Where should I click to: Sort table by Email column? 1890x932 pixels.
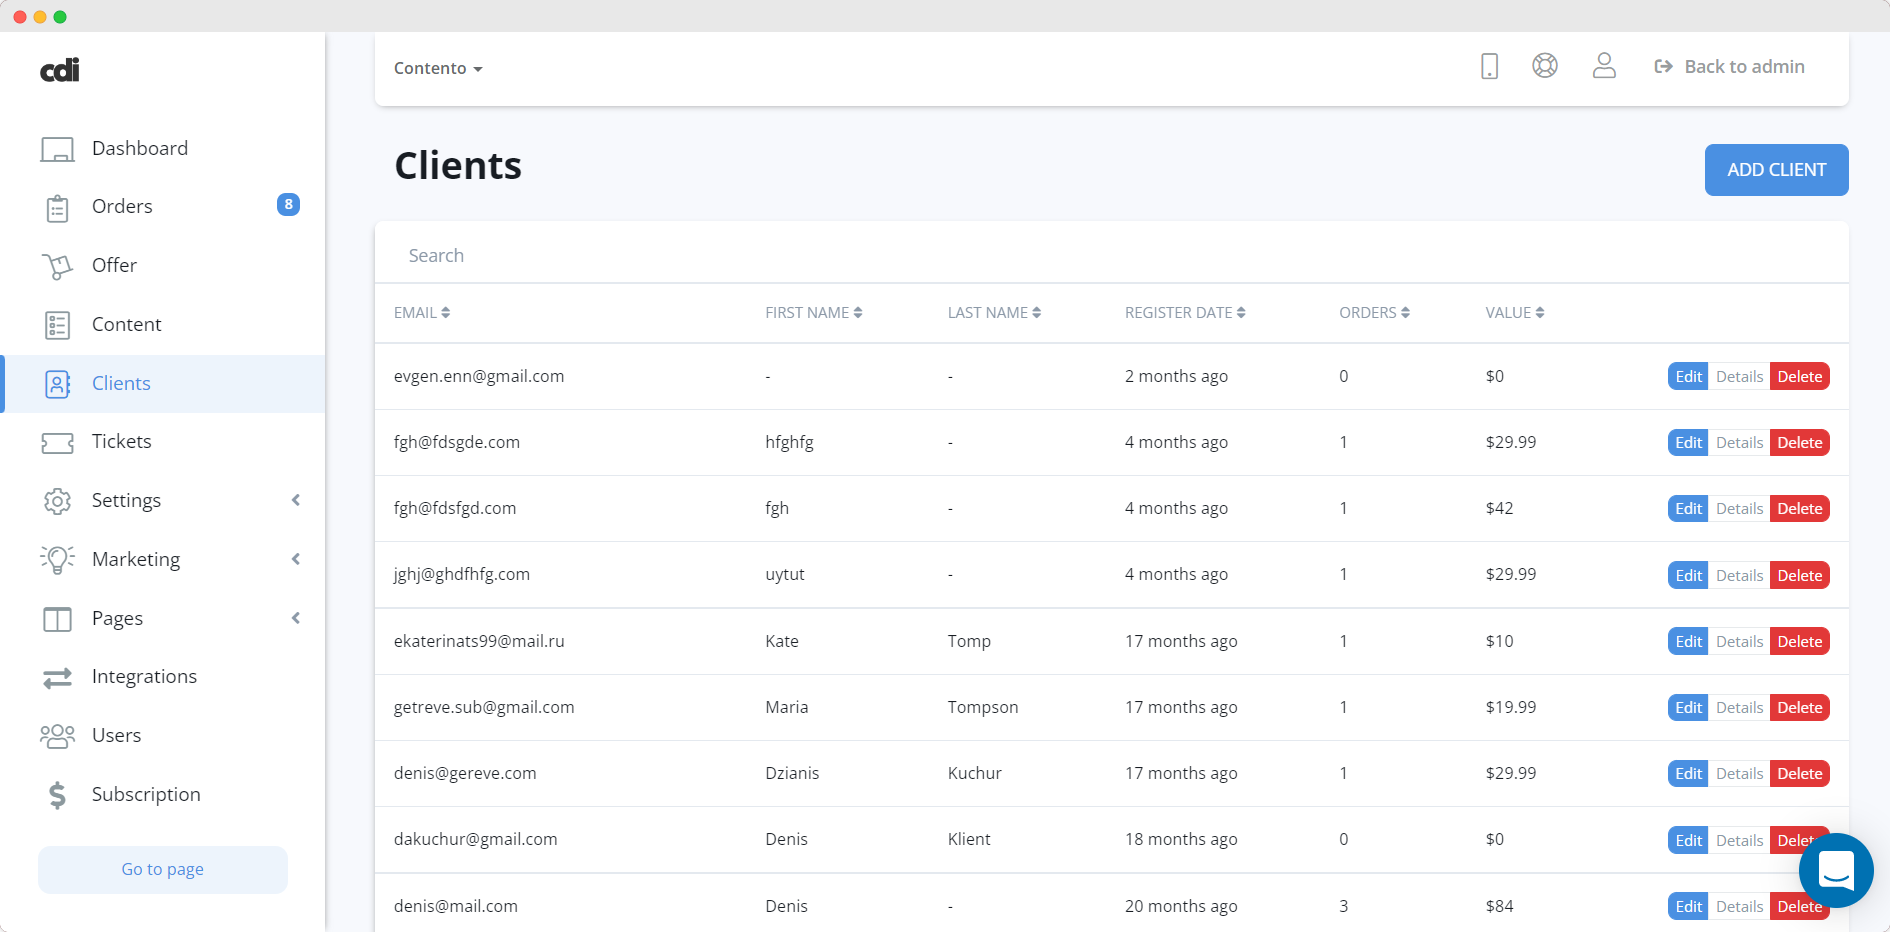pos(422,313)
